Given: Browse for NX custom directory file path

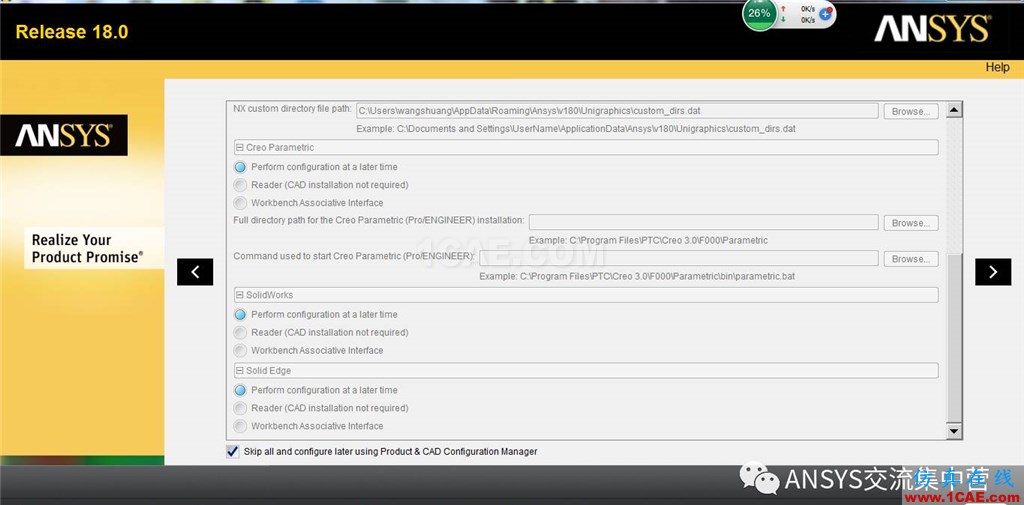Looking at the screenshot, I should pyautogui.click(x=911, y=111).
